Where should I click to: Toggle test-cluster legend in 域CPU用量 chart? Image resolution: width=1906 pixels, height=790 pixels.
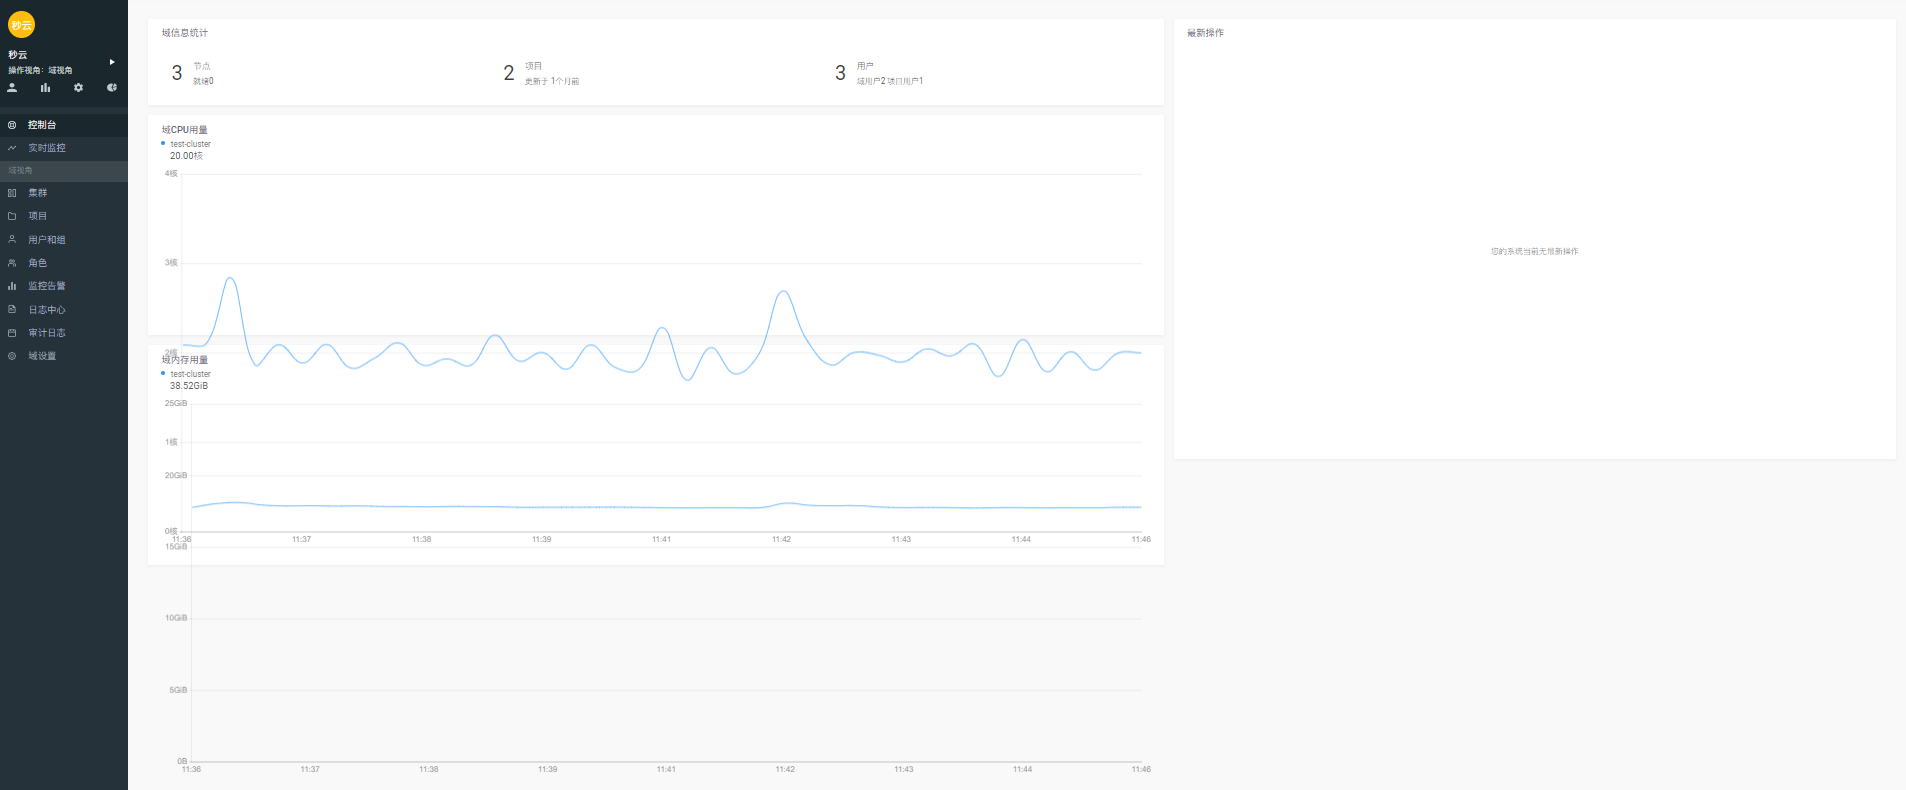(x=189, y=144)
